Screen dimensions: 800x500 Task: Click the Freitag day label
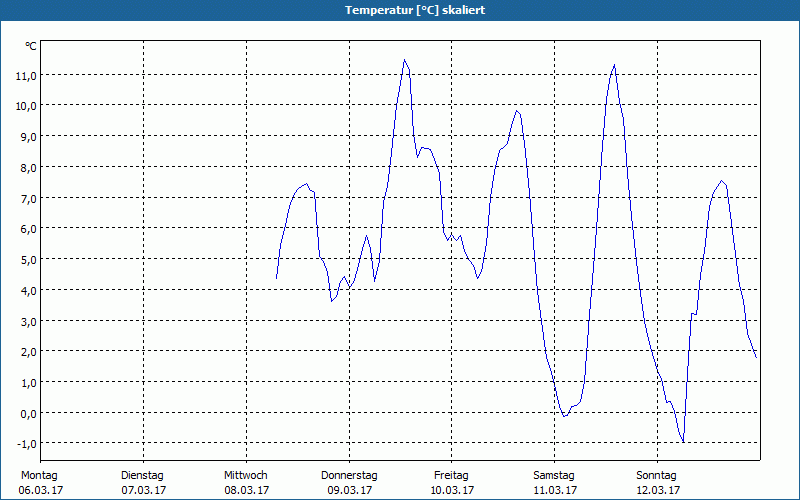(452, 476)
